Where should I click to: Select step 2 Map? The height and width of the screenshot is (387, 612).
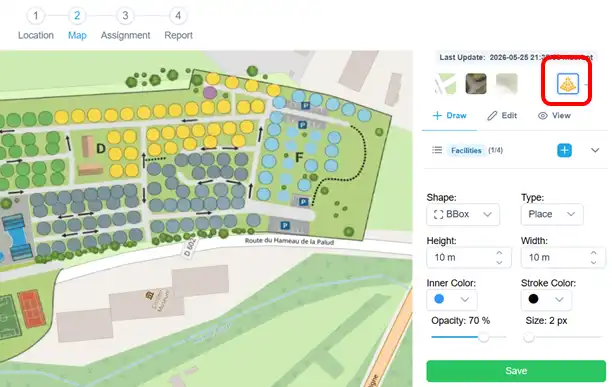click(77, 25)
